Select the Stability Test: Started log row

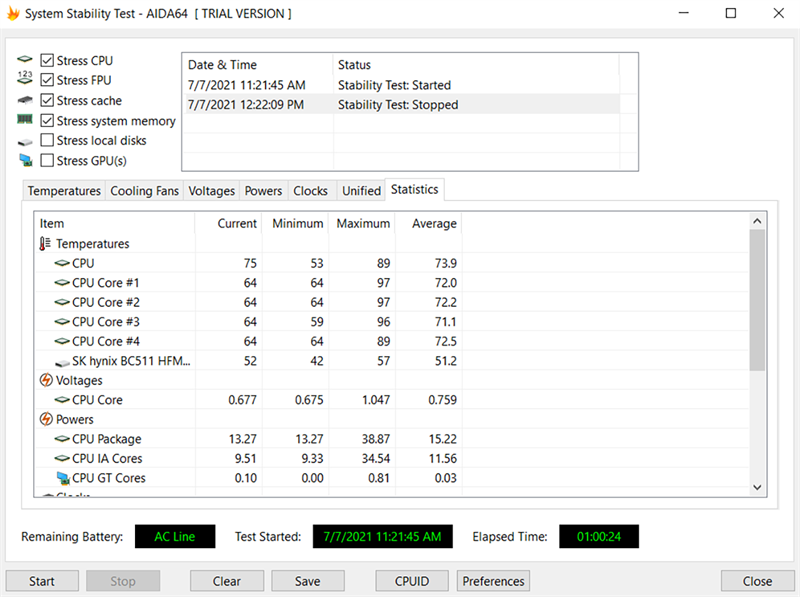click(x=401, y=85)
